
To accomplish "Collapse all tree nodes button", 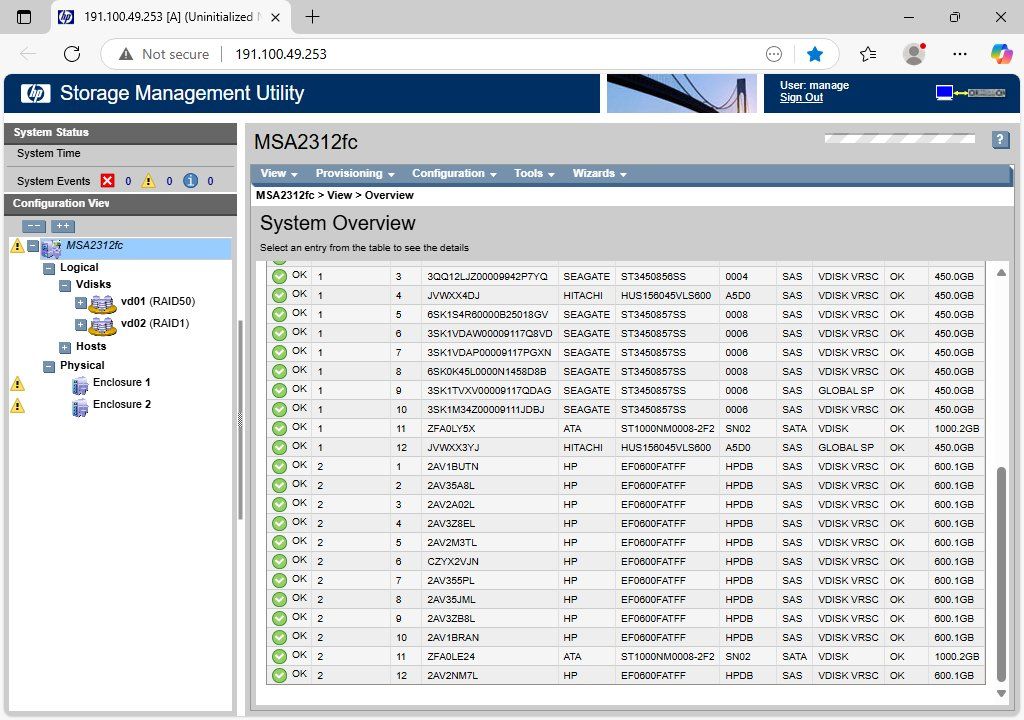I will (34, 226).
